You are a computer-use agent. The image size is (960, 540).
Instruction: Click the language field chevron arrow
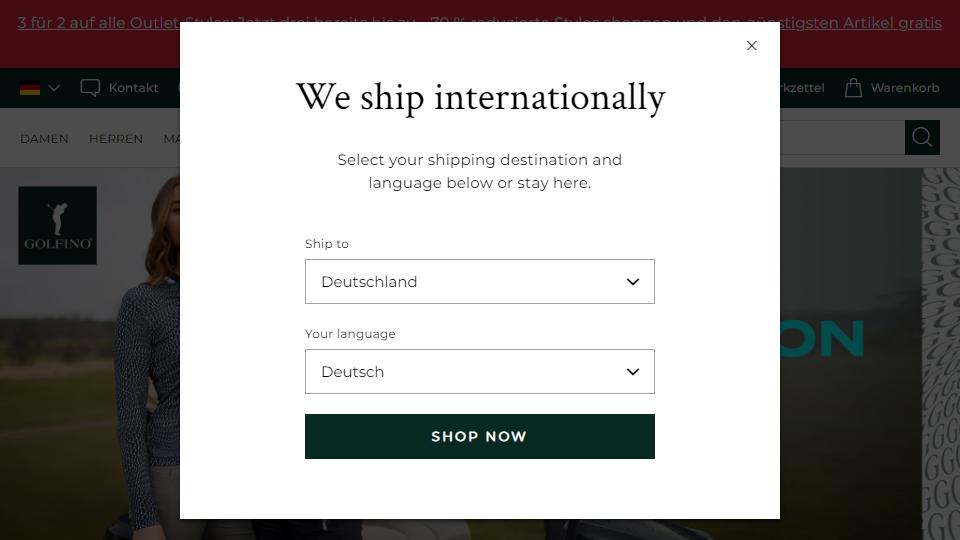633,372
